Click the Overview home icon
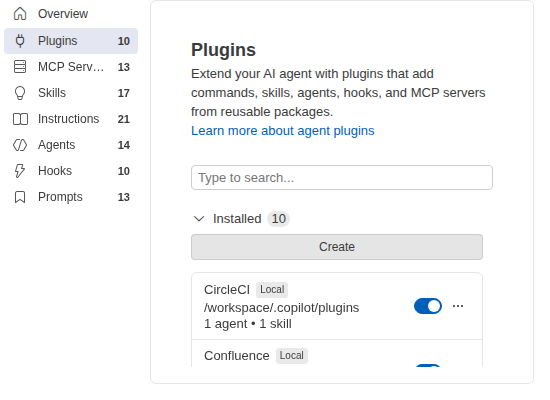The width and height of the screenshot is (550, 400). [x=20, y=14]
